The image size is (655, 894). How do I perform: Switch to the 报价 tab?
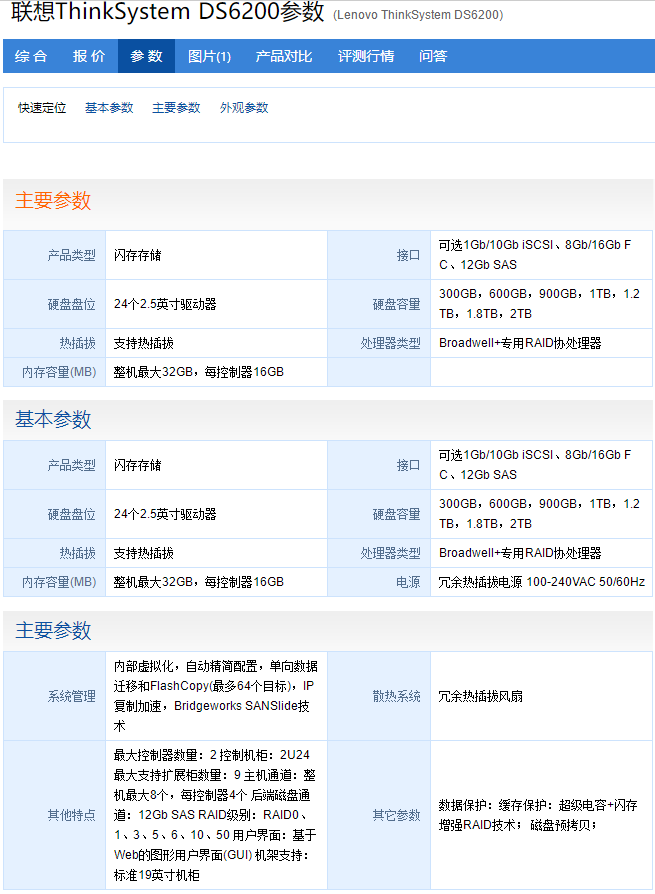pyautogui.click(x=89, y=56)
